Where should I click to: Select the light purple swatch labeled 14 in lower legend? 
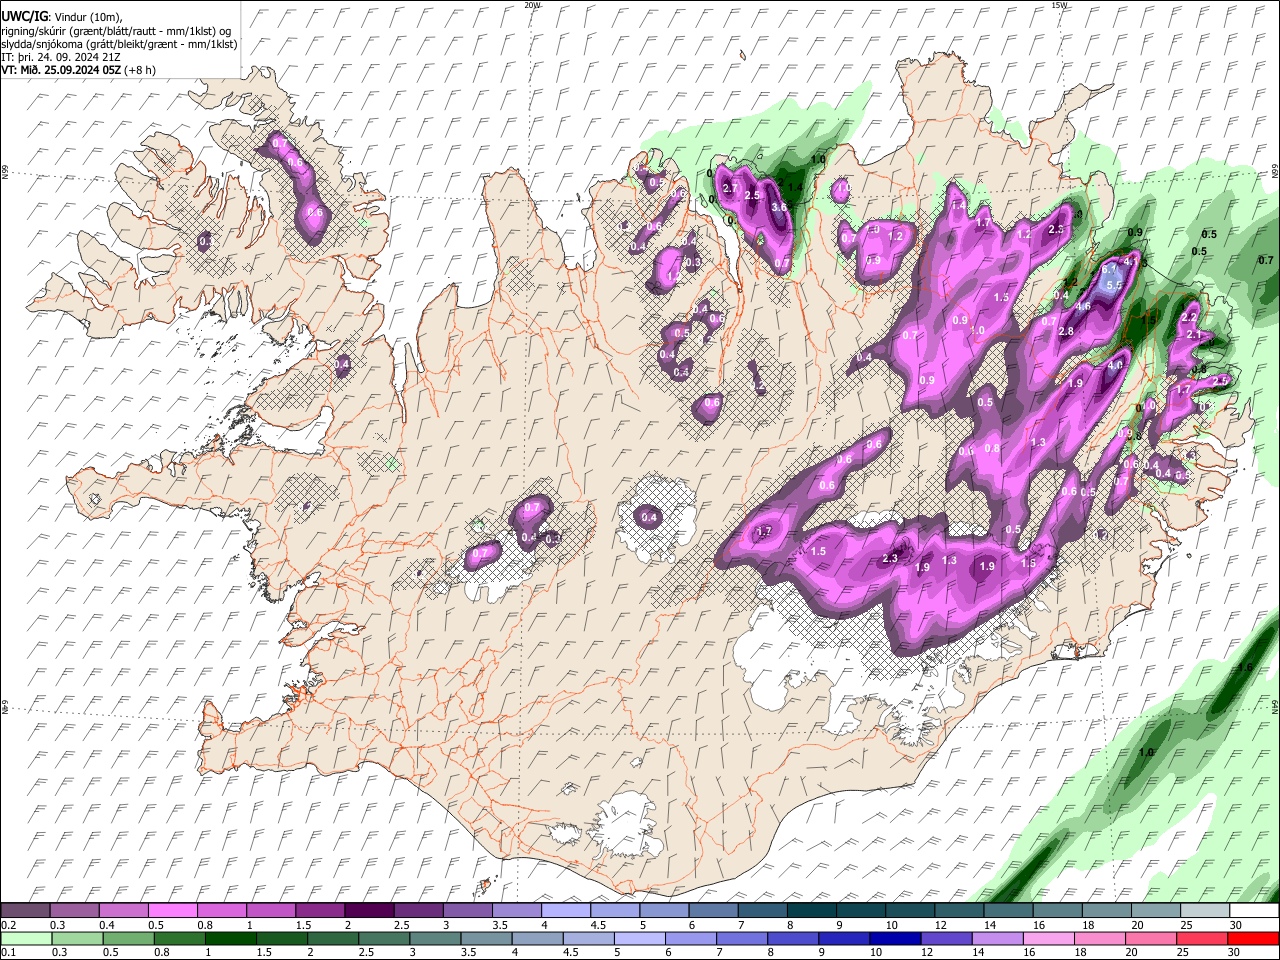(998, 938)
